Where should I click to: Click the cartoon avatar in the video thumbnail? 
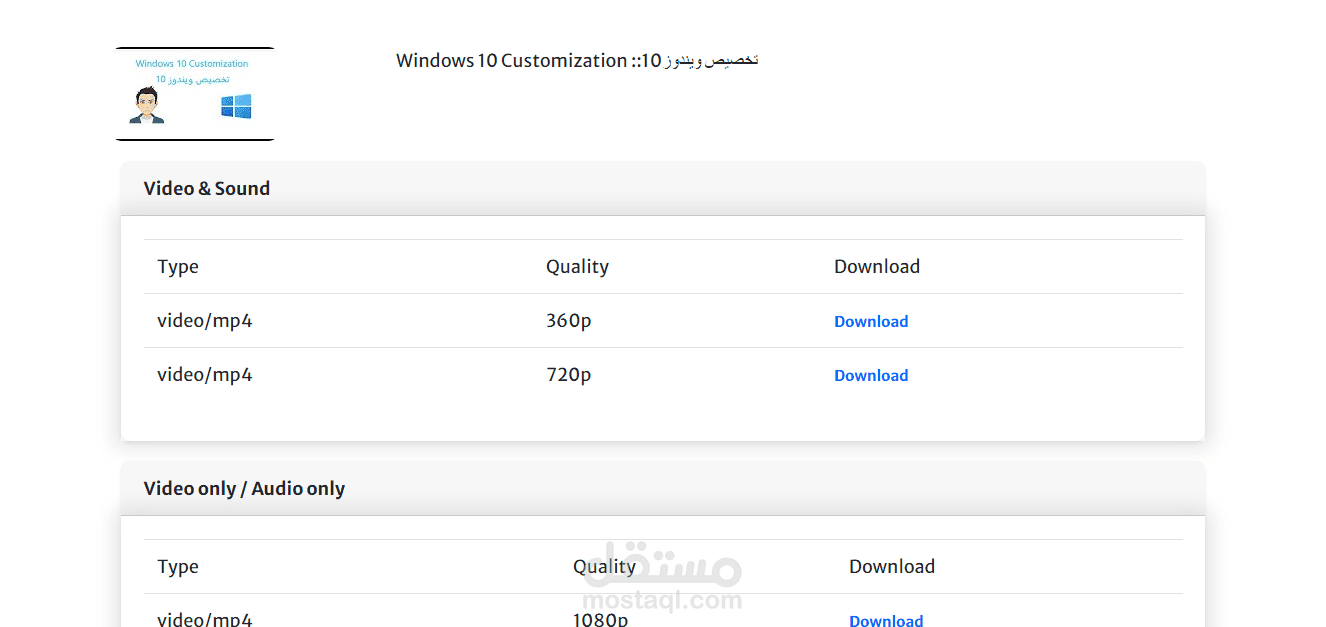coord(148,105)
